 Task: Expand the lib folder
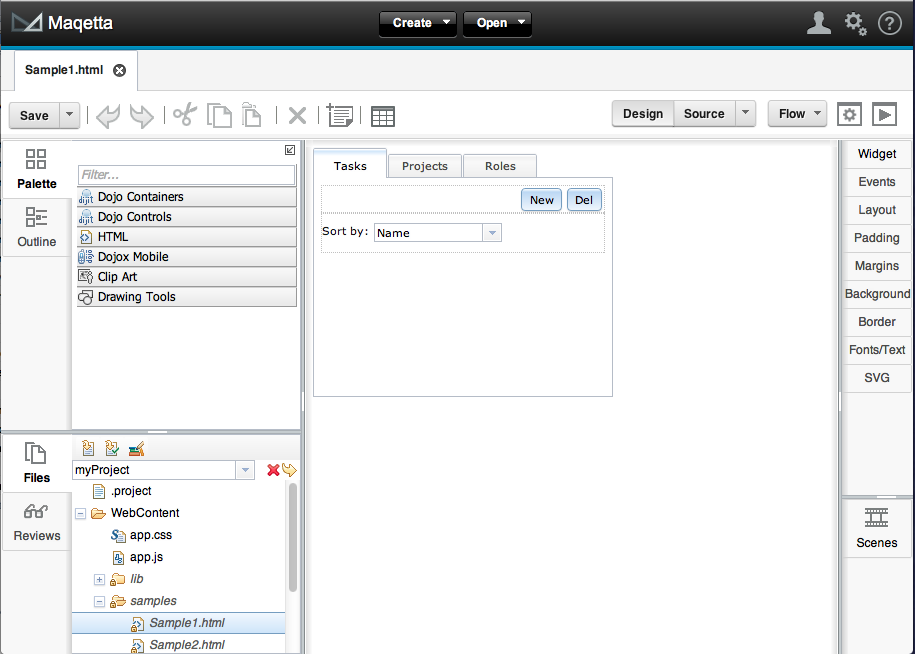point(99,579)
